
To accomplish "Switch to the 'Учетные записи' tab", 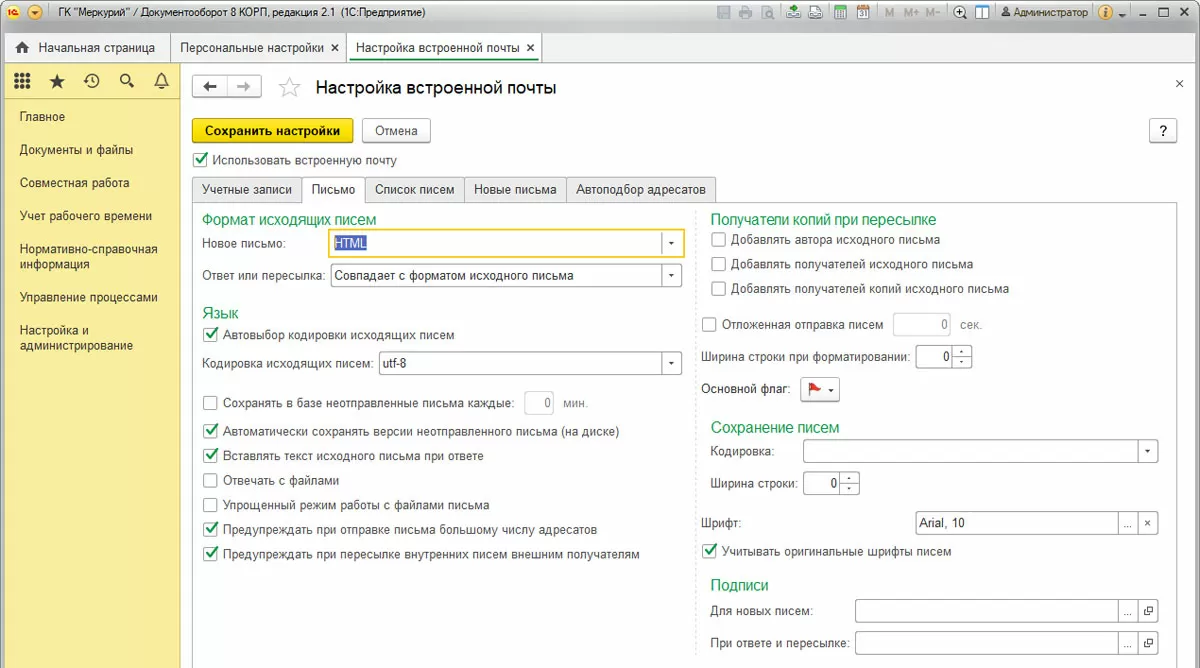I will [x=246, y=189].
